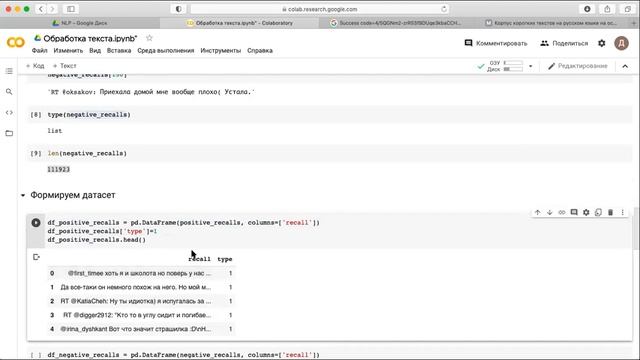Open Safari share button
The height and width of the screenshot is (360, 640).
(x=607, y=9)
